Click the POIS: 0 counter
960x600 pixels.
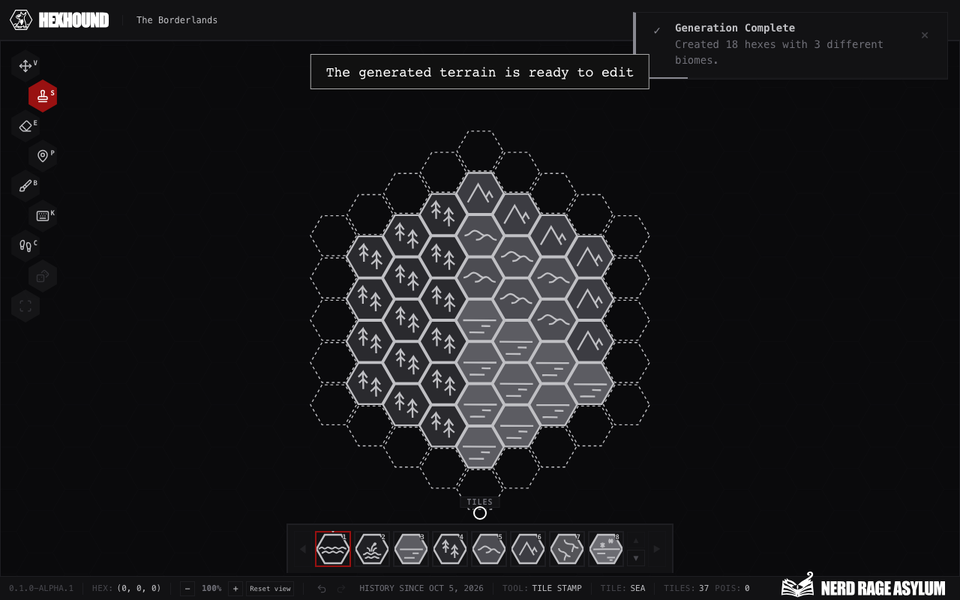(x=731, y=588)
